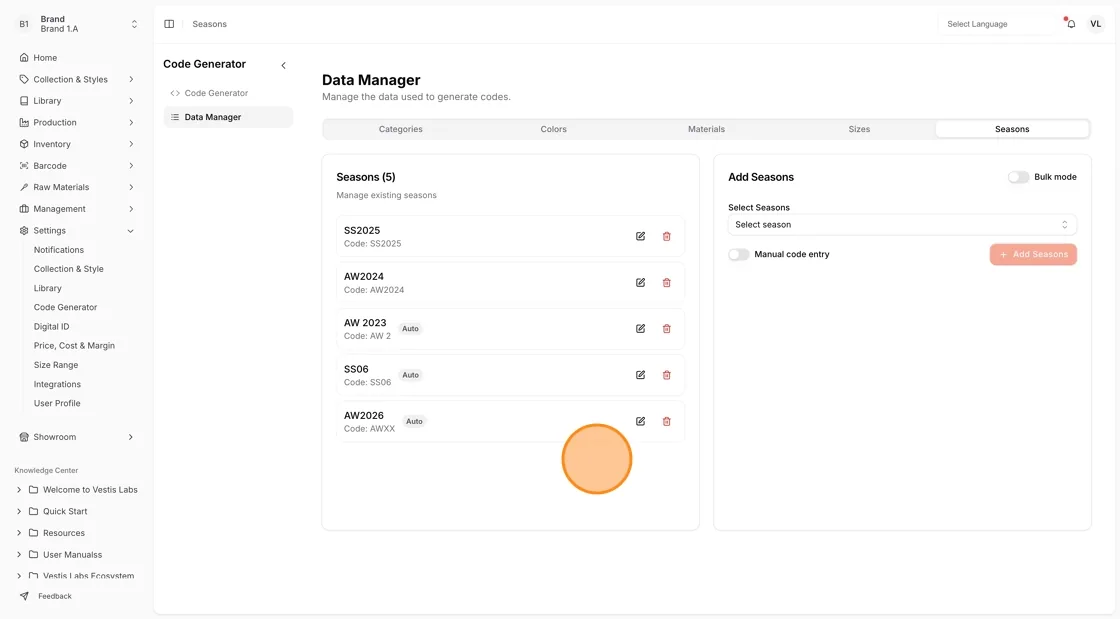The height and width of the screenshot is (619, 1120).
Task: Switch to the Categories tab
Action: pos(400,129)
